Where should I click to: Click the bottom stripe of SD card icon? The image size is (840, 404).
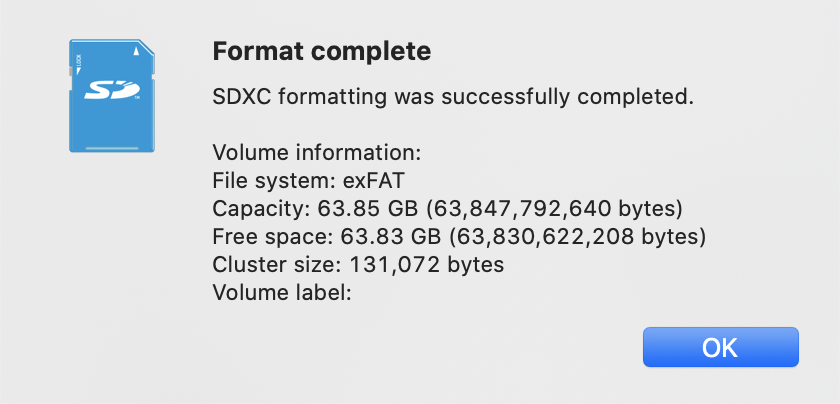112,148
